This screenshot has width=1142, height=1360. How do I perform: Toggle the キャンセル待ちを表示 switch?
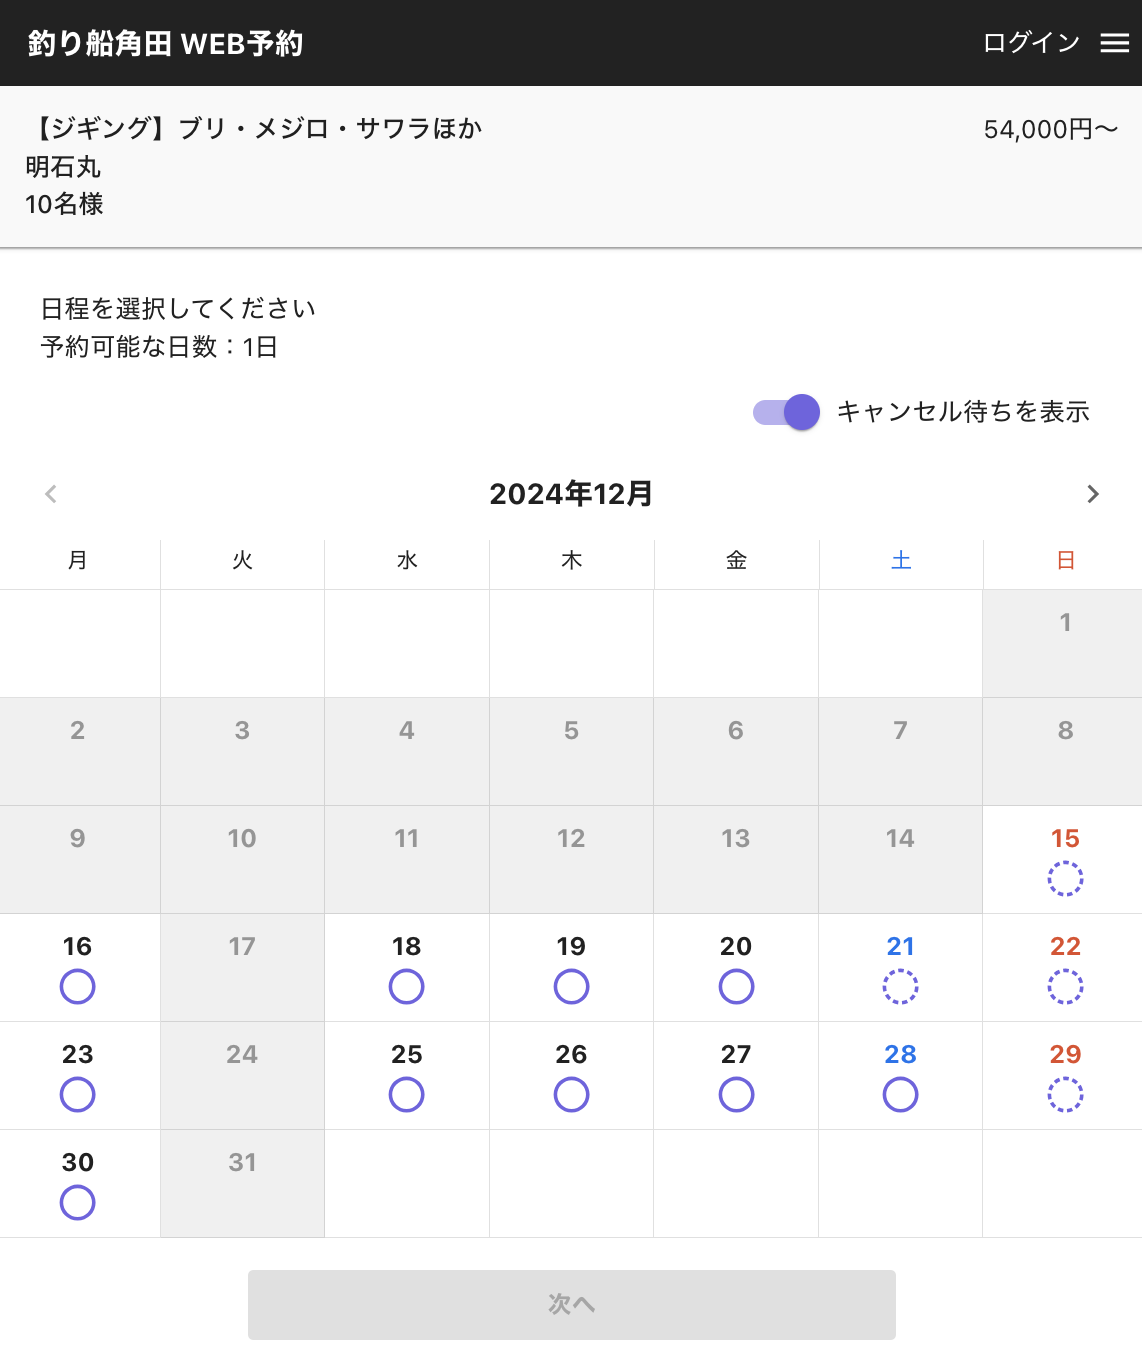(787, 412)
